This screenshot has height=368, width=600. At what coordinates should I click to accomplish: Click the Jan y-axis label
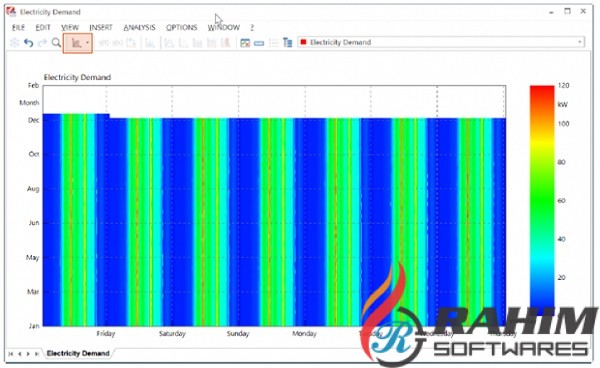click(34, 326)
